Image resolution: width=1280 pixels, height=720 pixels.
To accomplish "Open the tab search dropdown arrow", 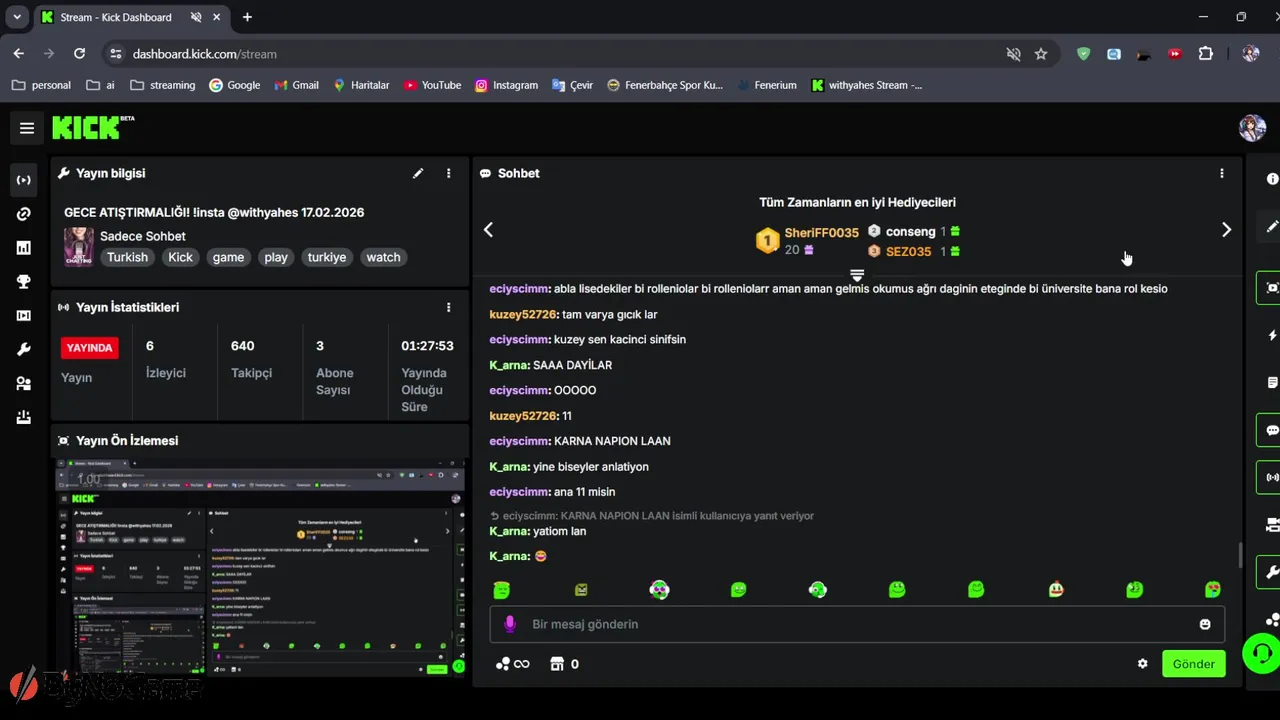I will pos(17,17).
